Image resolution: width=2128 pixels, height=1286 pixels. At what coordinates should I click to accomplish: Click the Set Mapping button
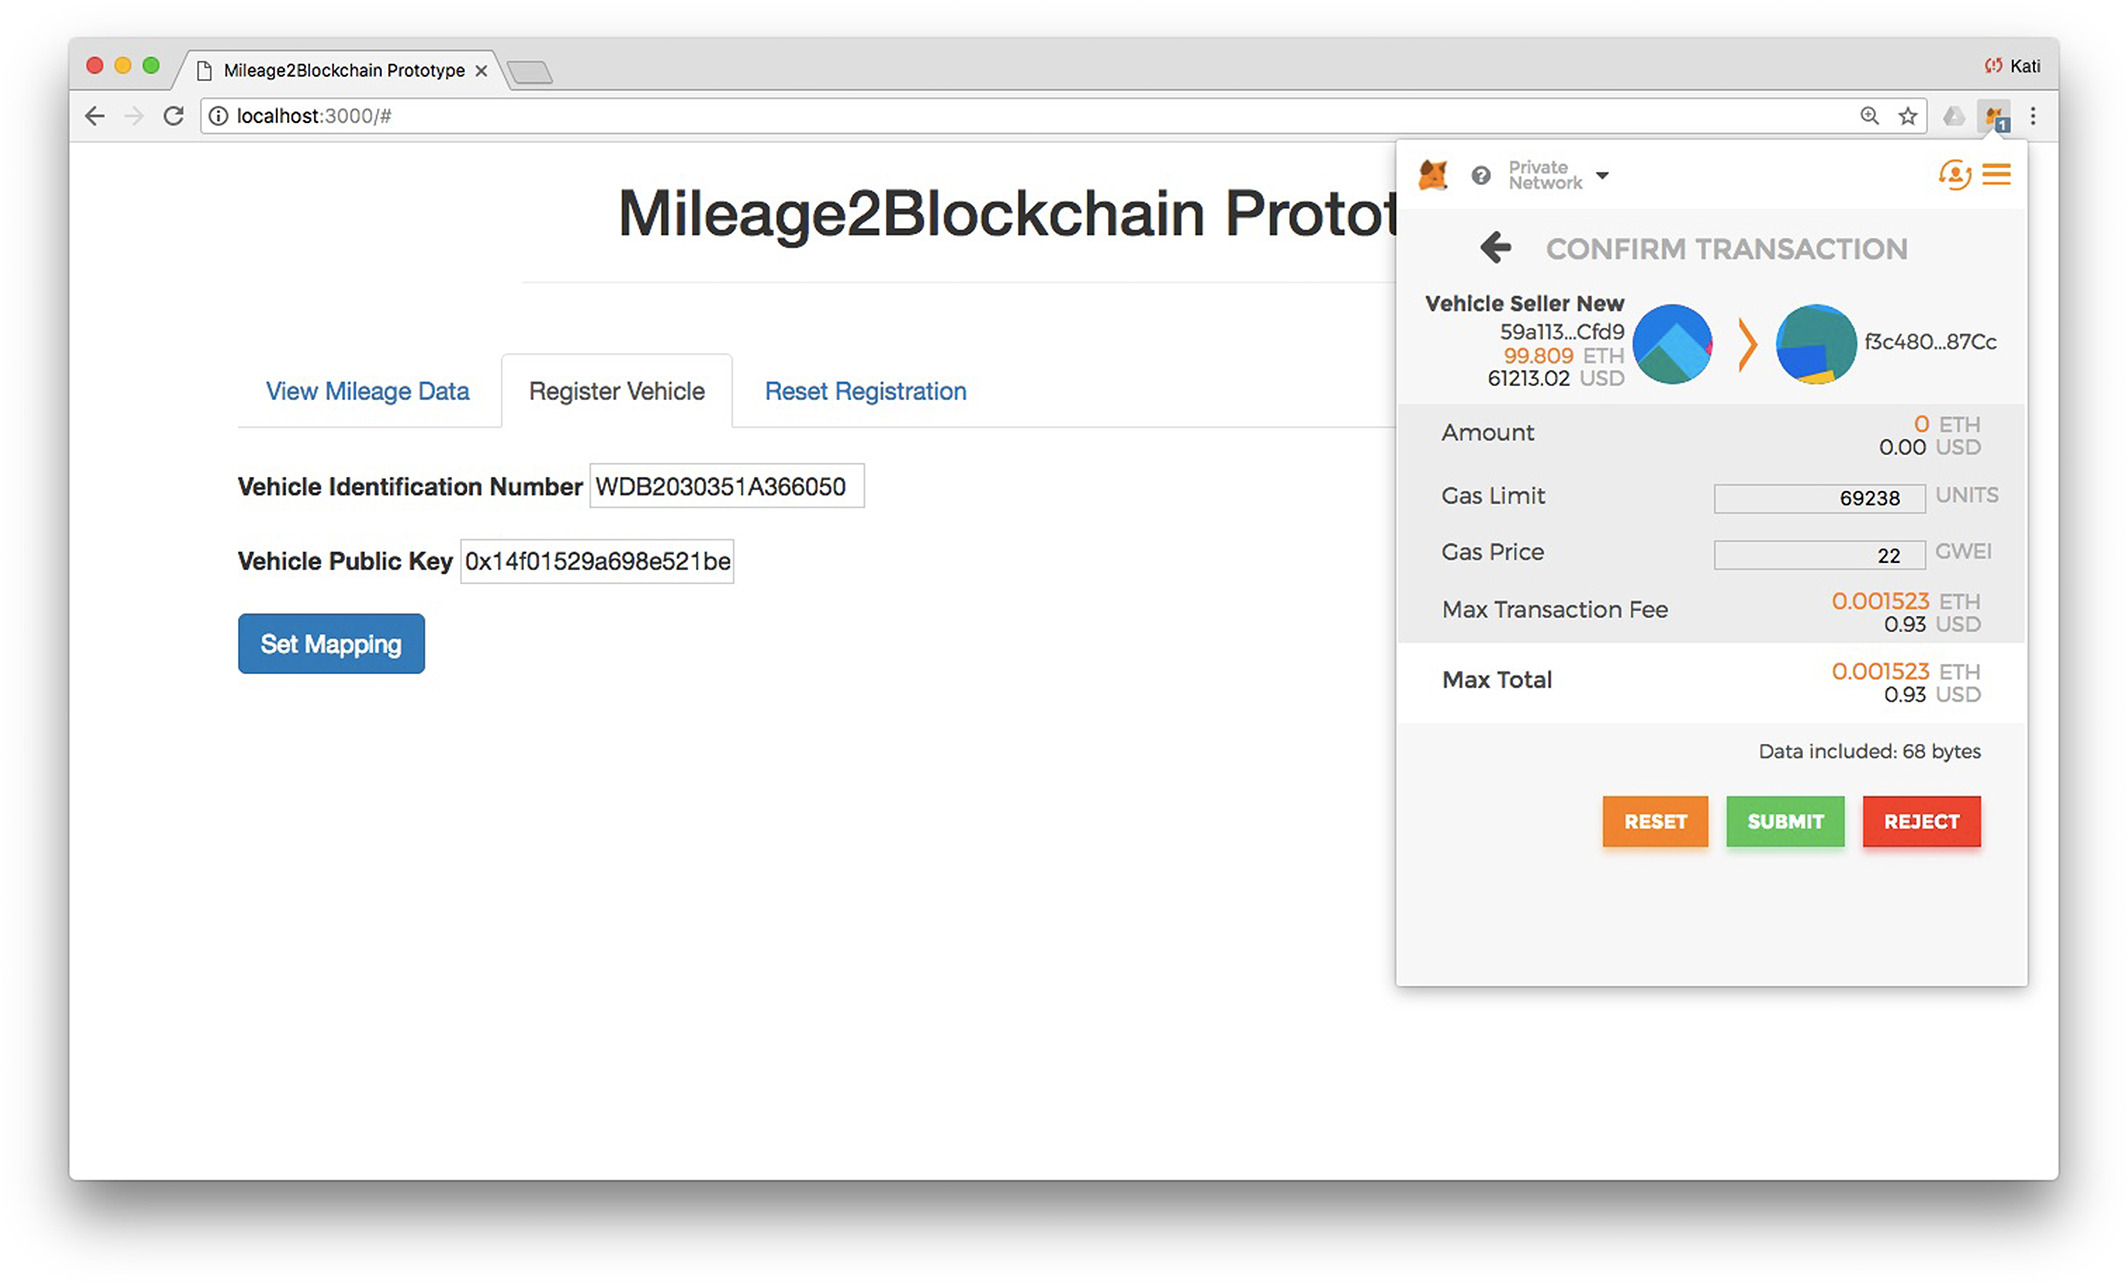(331, 644)
